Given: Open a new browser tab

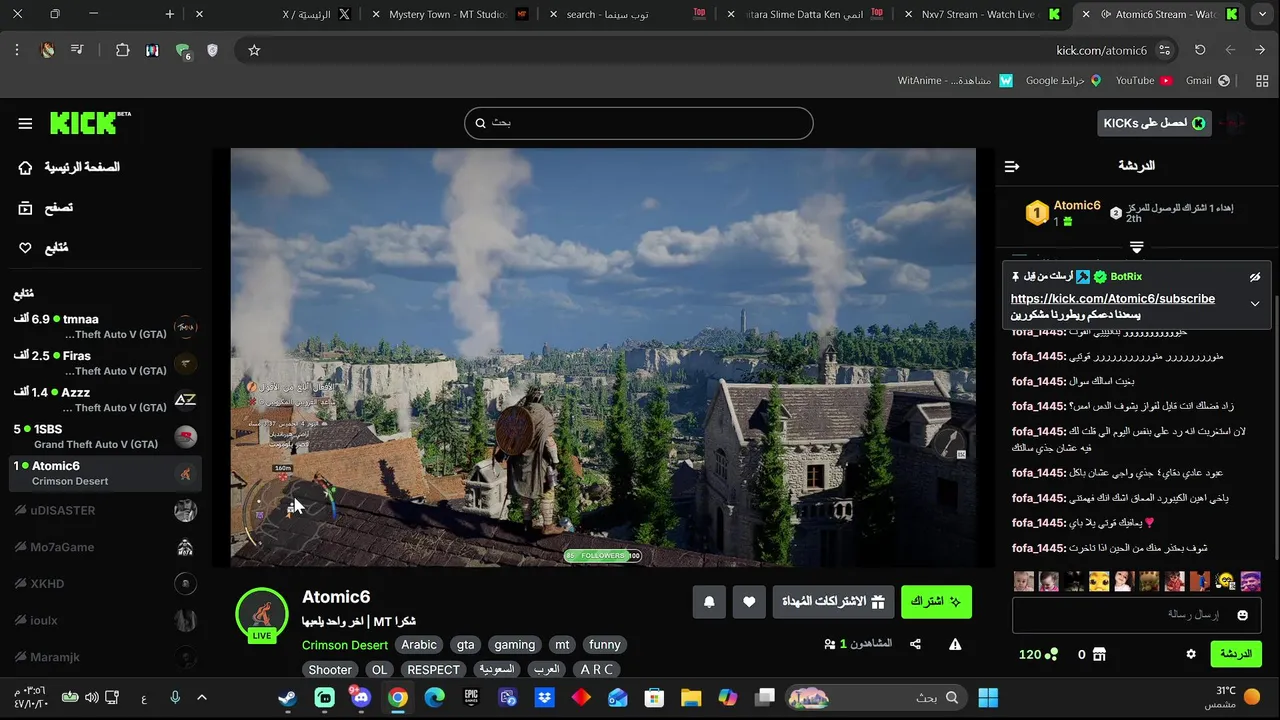Looking at the screenshot, I should pos(170,14).
